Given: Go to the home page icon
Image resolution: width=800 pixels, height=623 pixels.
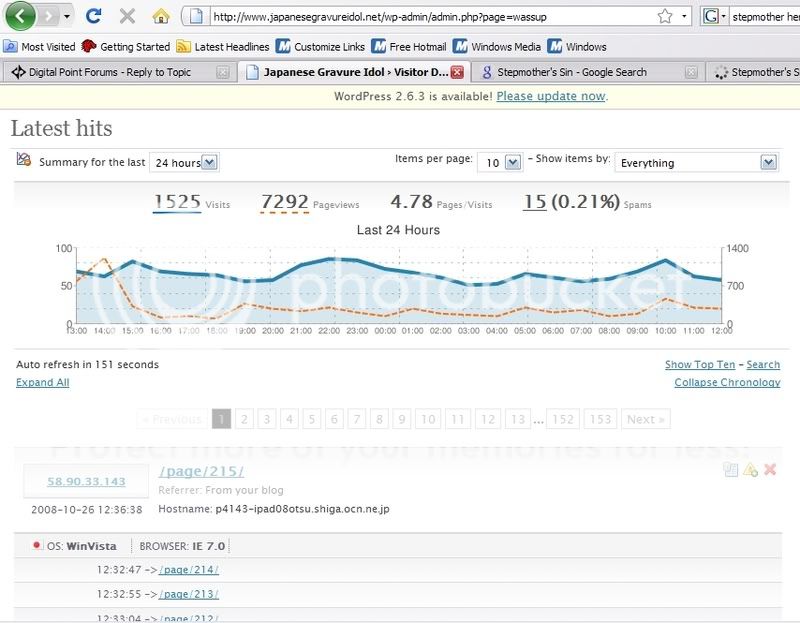Looking at the screenshot, I should (x=161, y=16).
